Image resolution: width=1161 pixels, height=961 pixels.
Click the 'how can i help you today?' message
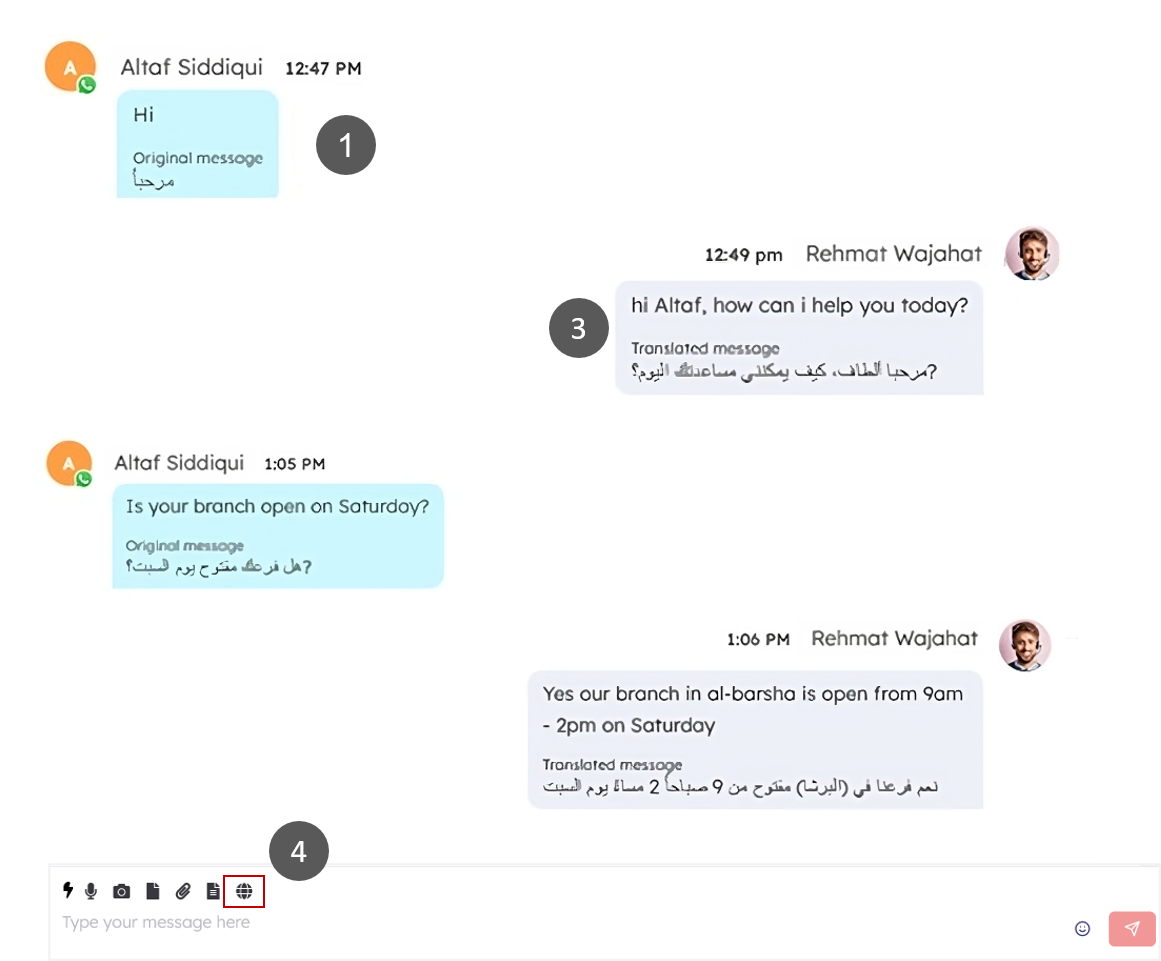pos(799,338)
